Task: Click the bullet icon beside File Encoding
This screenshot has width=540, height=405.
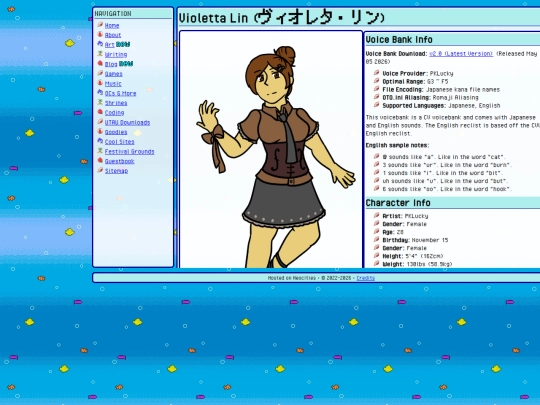Action: point(376,89)
